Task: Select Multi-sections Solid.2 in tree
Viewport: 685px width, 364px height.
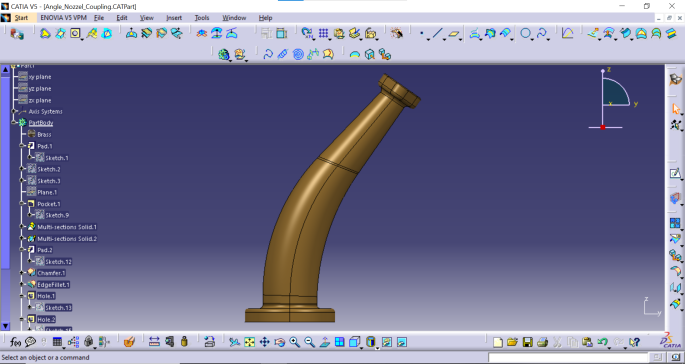Action: pos(67,239)
